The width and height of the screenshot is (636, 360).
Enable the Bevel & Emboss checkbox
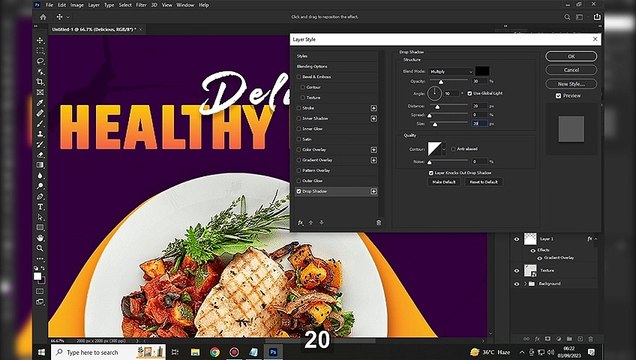299,77
